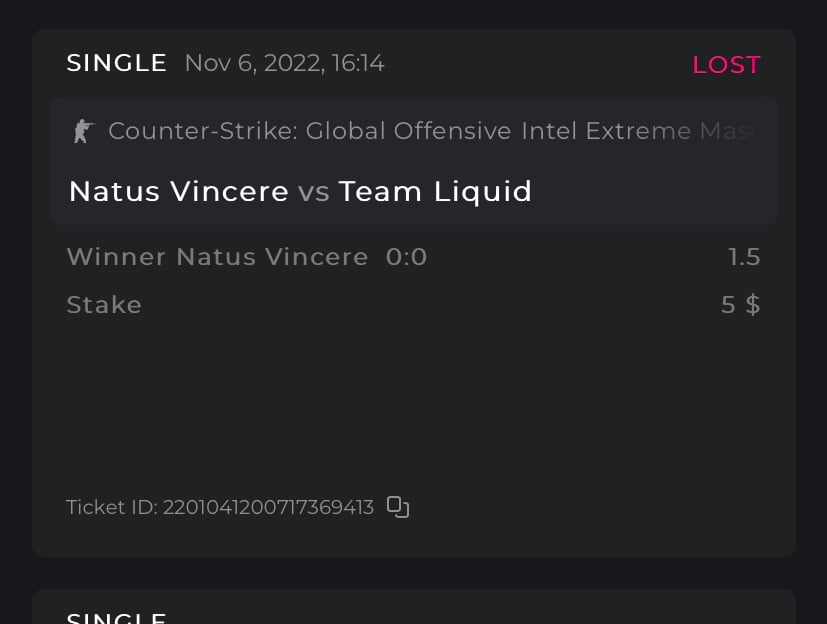
Task: Tap the 16:14 bet time
Action: coord(358,63)
